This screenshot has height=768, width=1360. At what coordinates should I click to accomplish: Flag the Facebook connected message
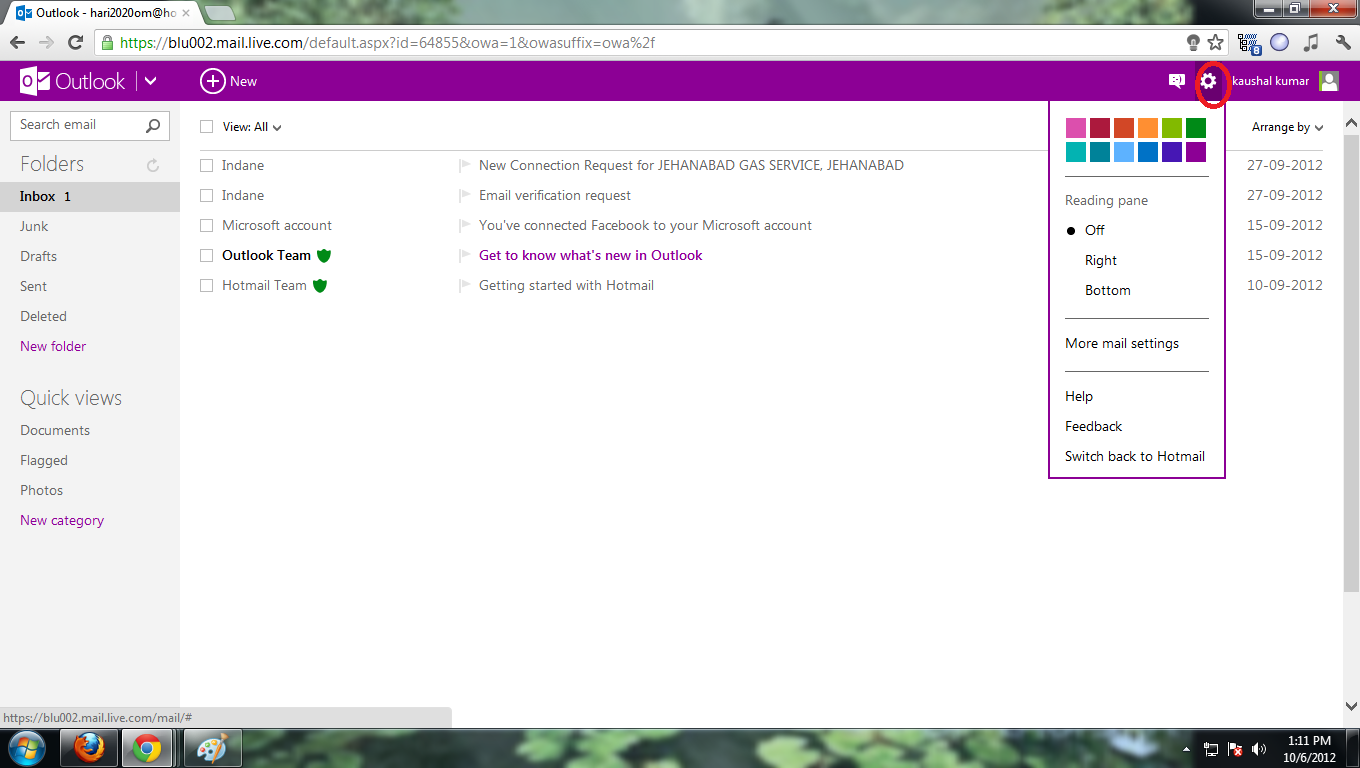point(465,225)
